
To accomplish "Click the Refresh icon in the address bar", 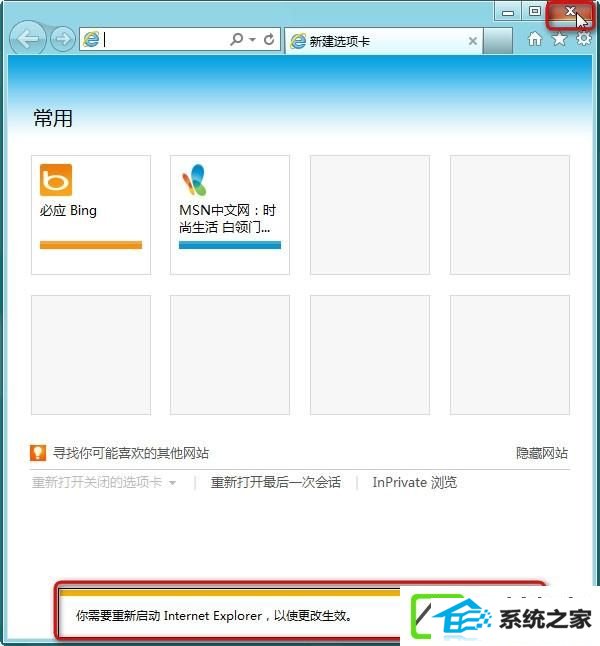I will click(269, 39).
